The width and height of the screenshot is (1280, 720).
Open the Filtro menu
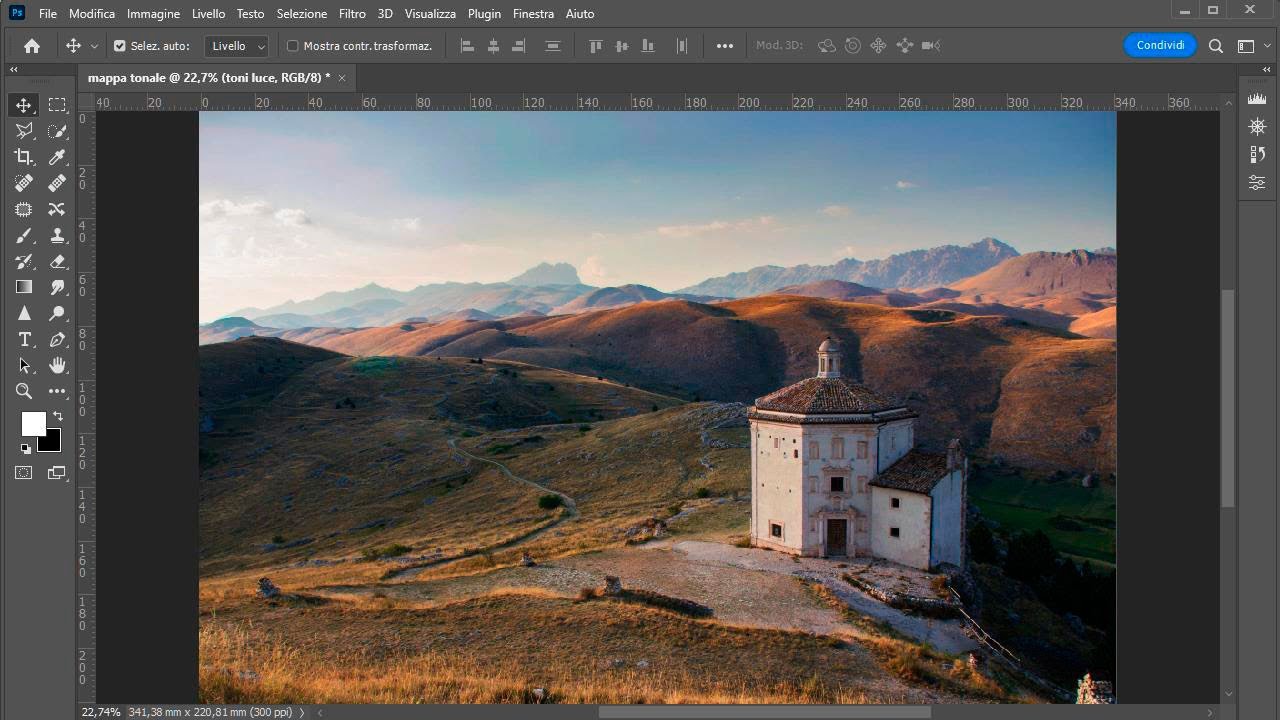[x=352, y=14]
